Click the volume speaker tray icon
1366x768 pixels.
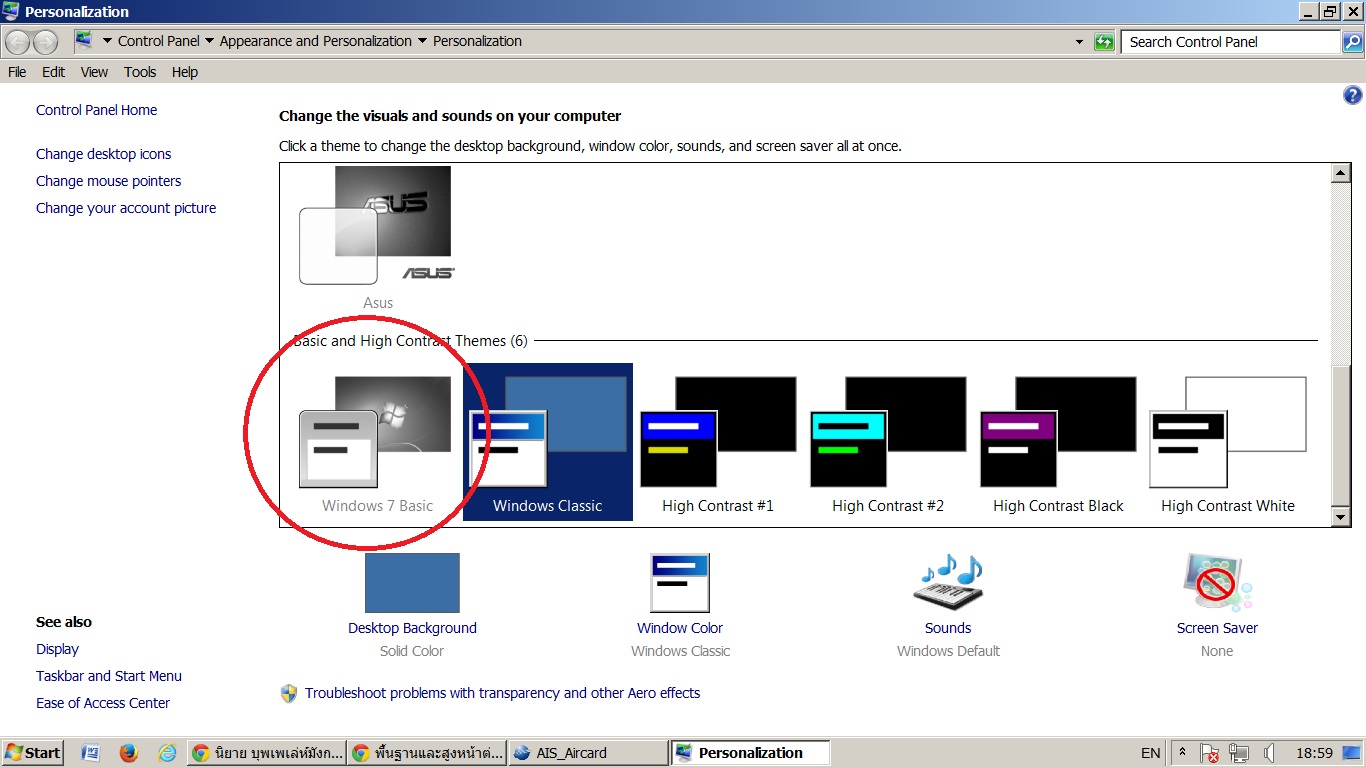coord(1268,753)
